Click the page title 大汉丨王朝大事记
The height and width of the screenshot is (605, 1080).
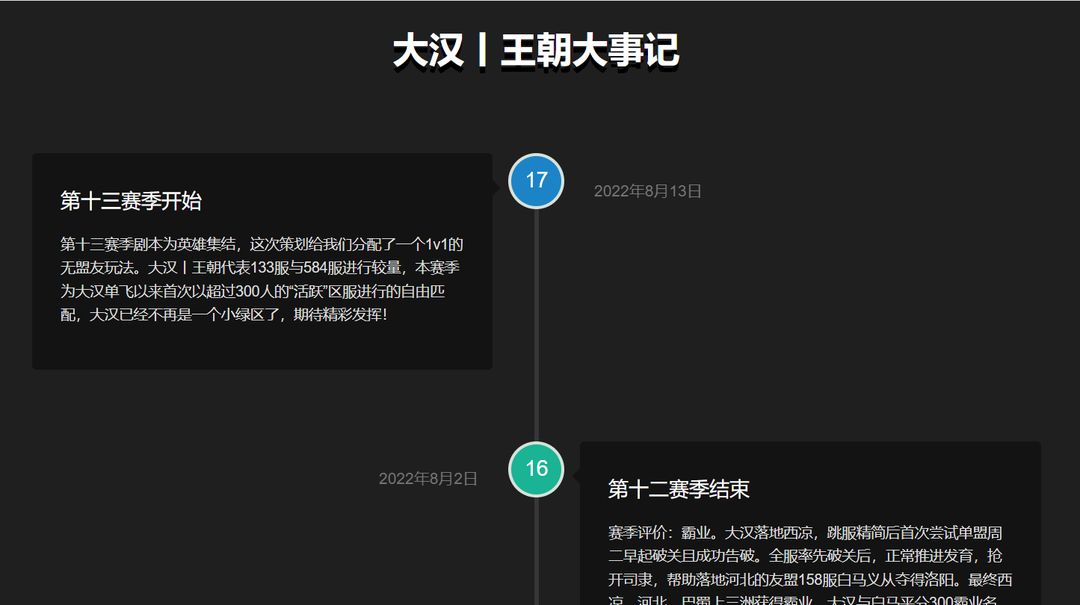point(537,51)
